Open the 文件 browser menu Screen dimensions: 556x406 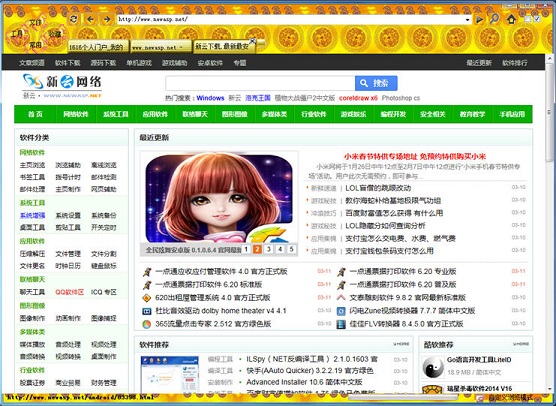[35, 23]
